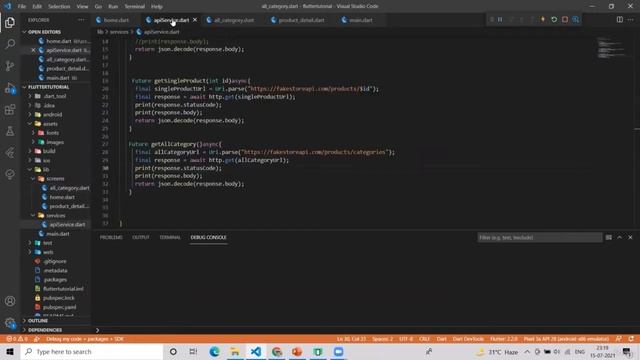The height and width of the screenshot is (360, 640).
Task: Open the Testing flask icon
Action: 10,131
